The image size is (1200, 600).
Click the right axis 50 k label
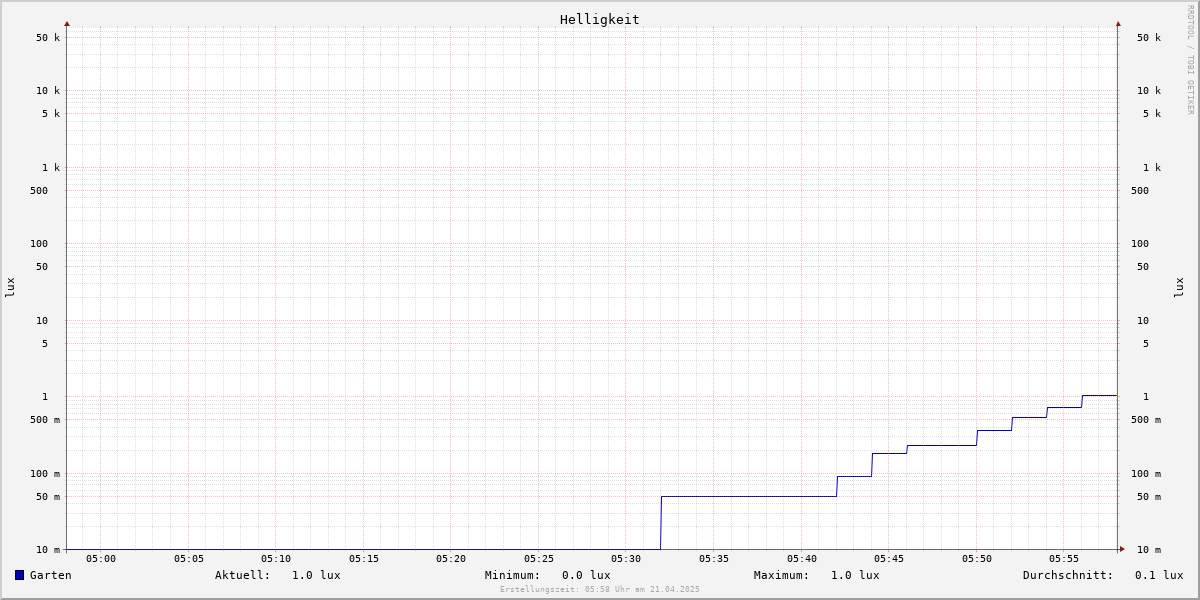(1149, 38)
